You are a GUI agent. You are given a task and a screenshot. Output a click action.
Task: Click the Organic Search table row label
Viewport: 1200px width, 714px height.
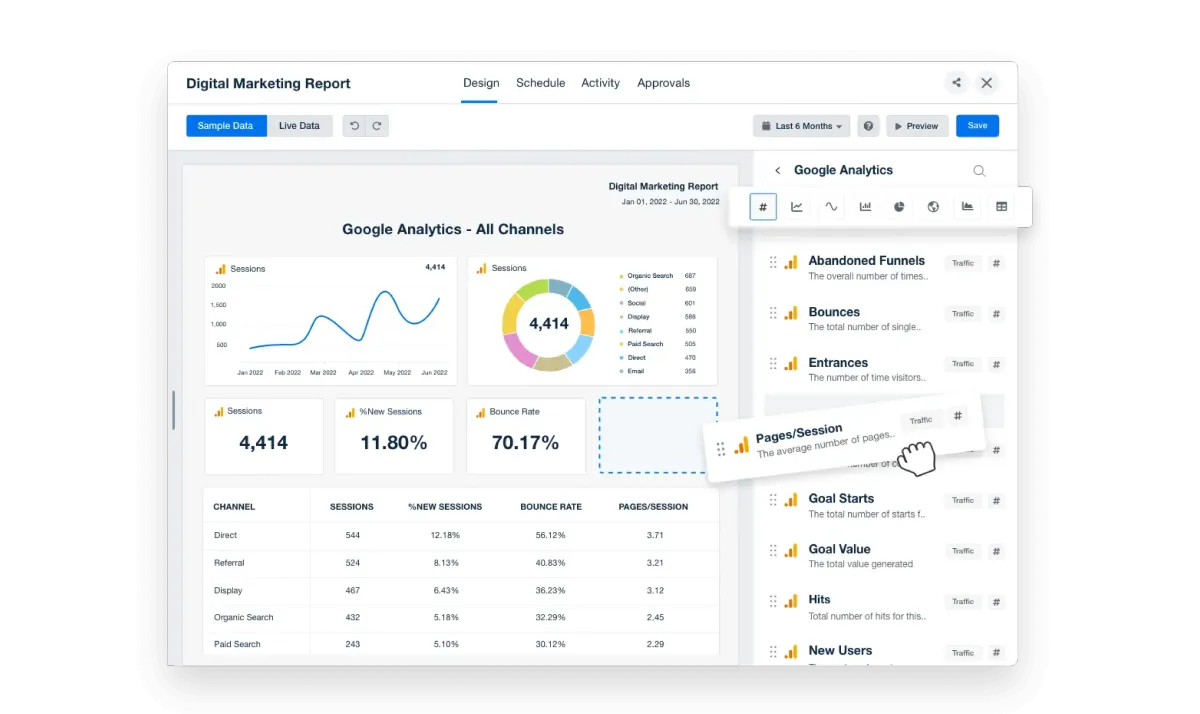tap(244, 617)
